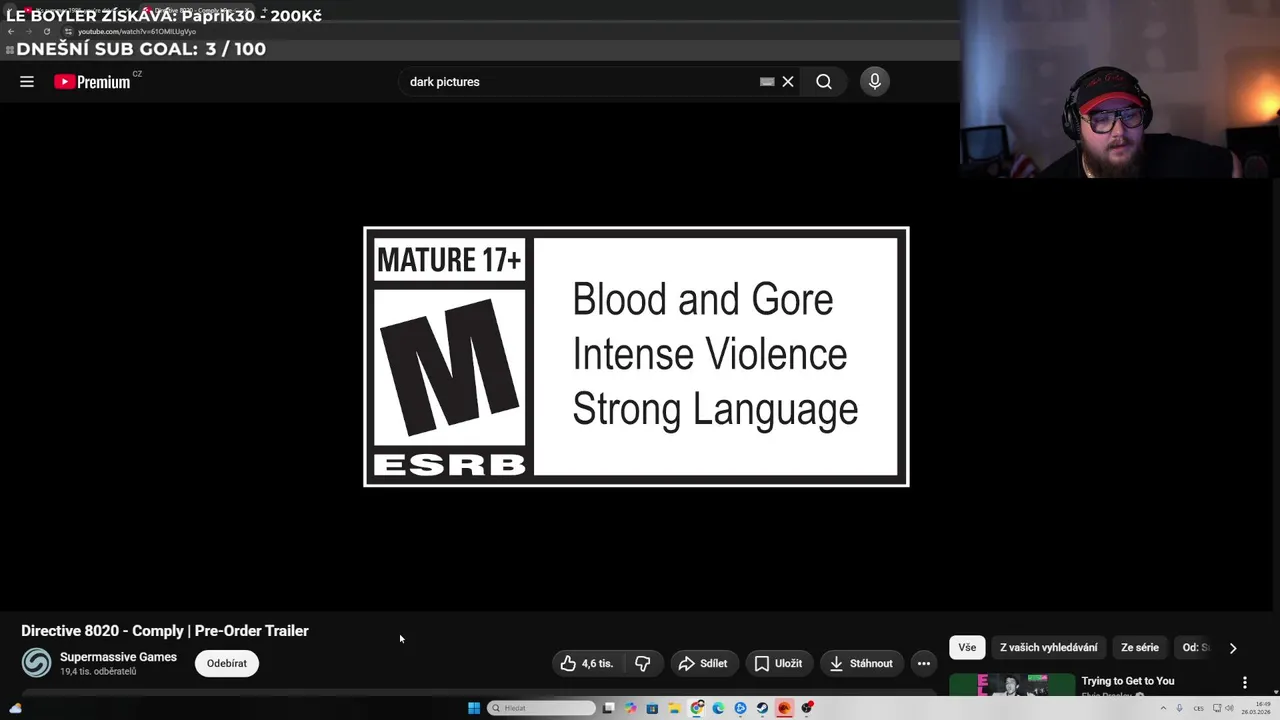The width and height of the screenshot is (1280, 720).
Task: Open the weather widget in taskbar corner
Action: pyautogui.click(x=15, y=708)
